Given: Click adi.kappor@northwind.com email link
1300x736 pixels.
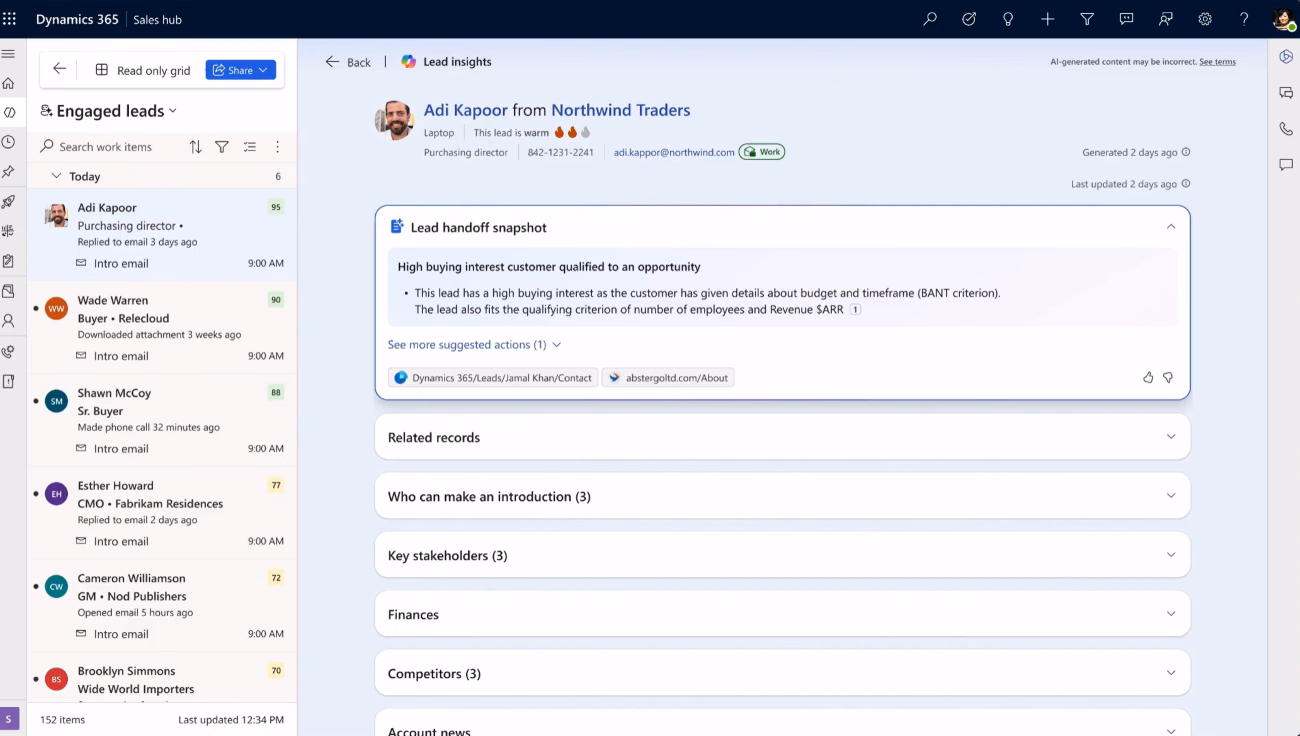Looking at the screenshot, I should point(674,152).
